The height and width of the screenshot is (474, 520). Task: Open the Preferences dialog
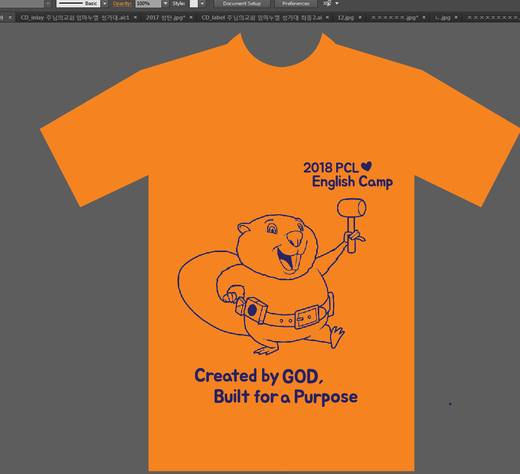[295, 4]
